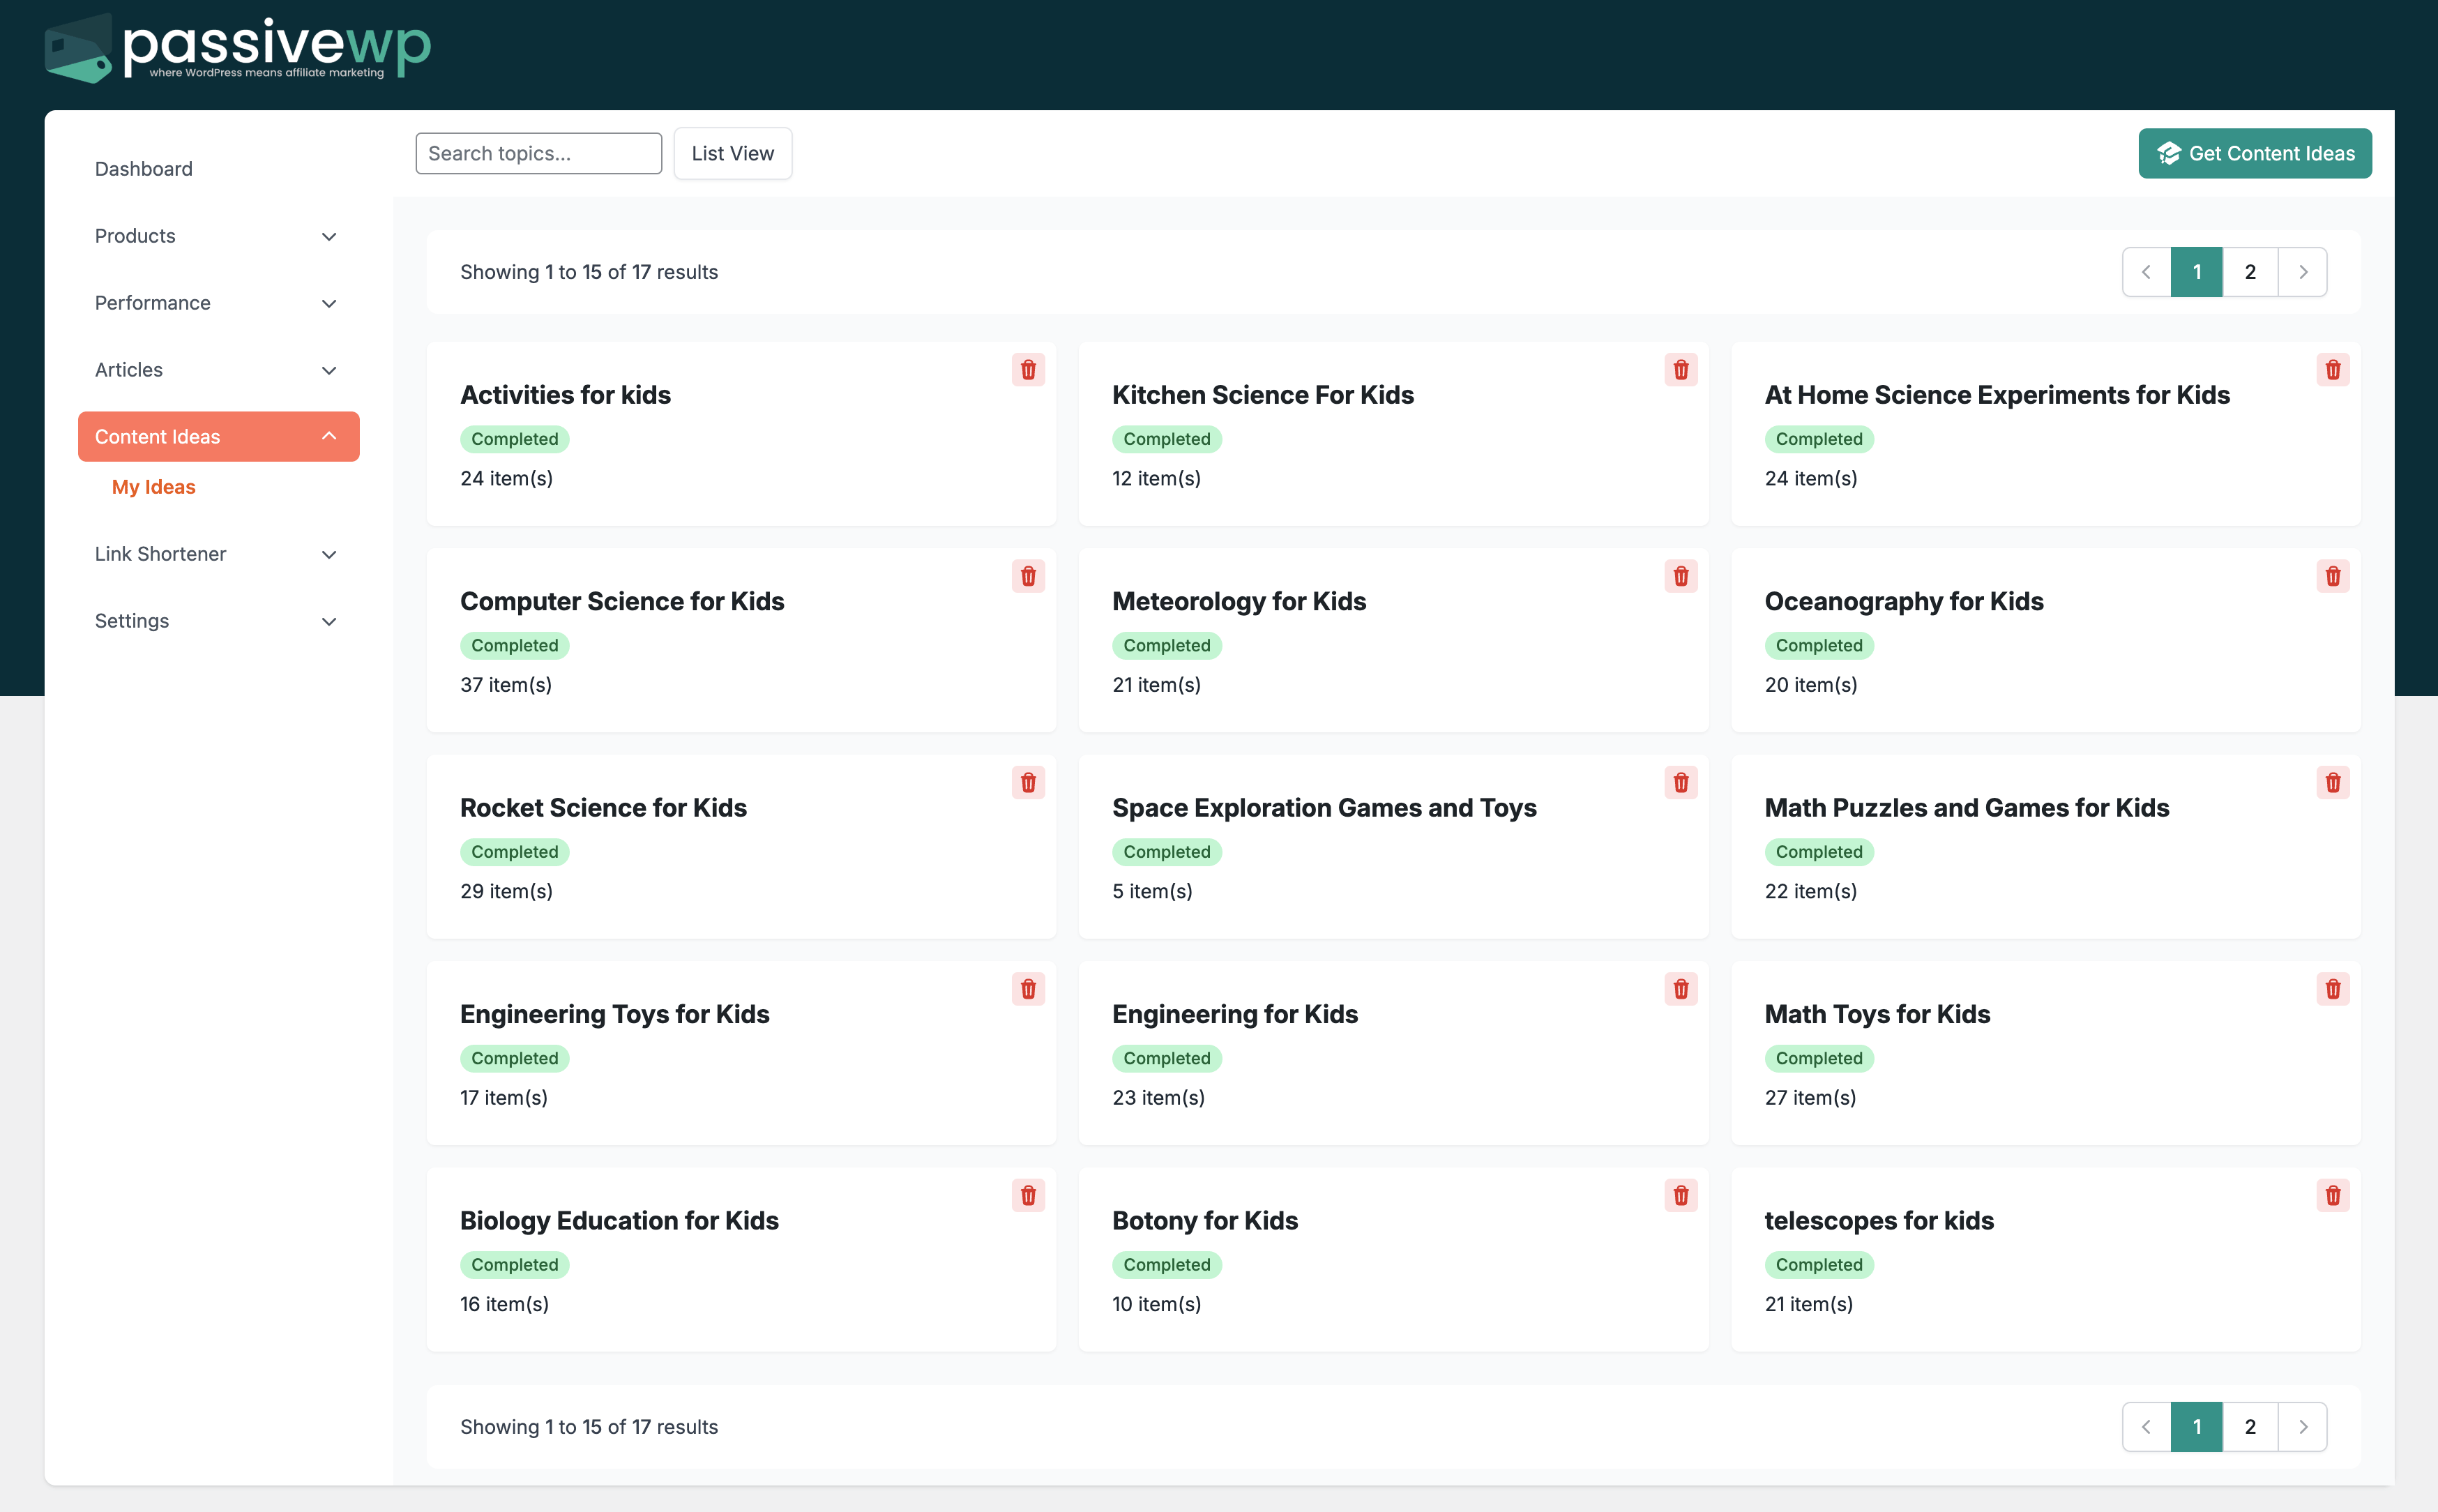Remove the Rocket Science for Kids topic
Viewport: 2438px width, 1512px height.
tap(1028, 783)
